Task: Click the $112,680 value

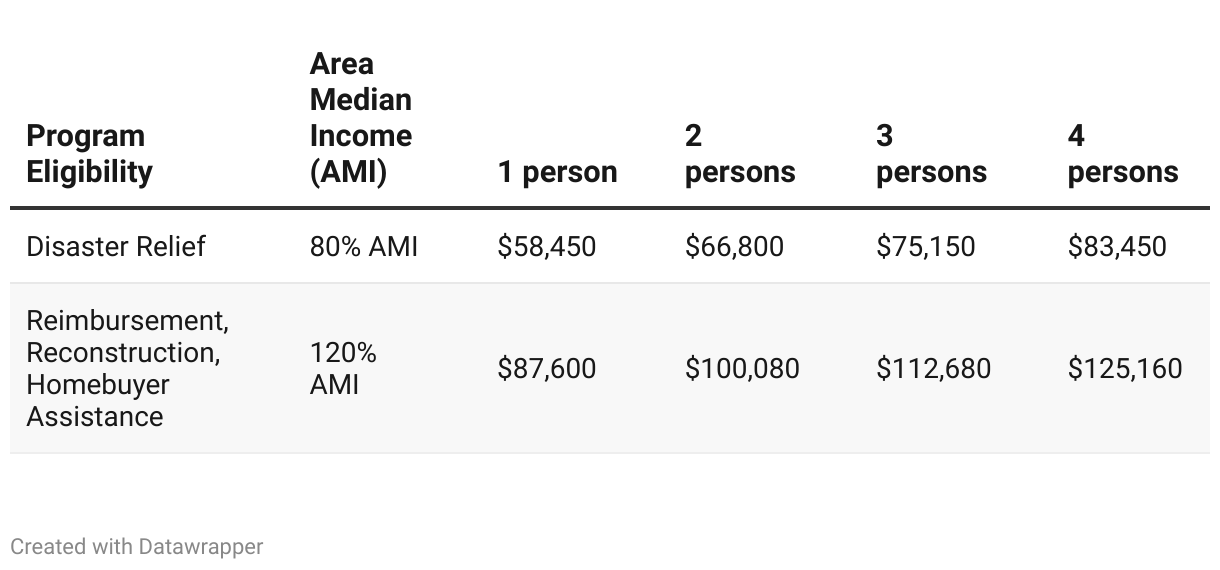Action: [933, 368]
